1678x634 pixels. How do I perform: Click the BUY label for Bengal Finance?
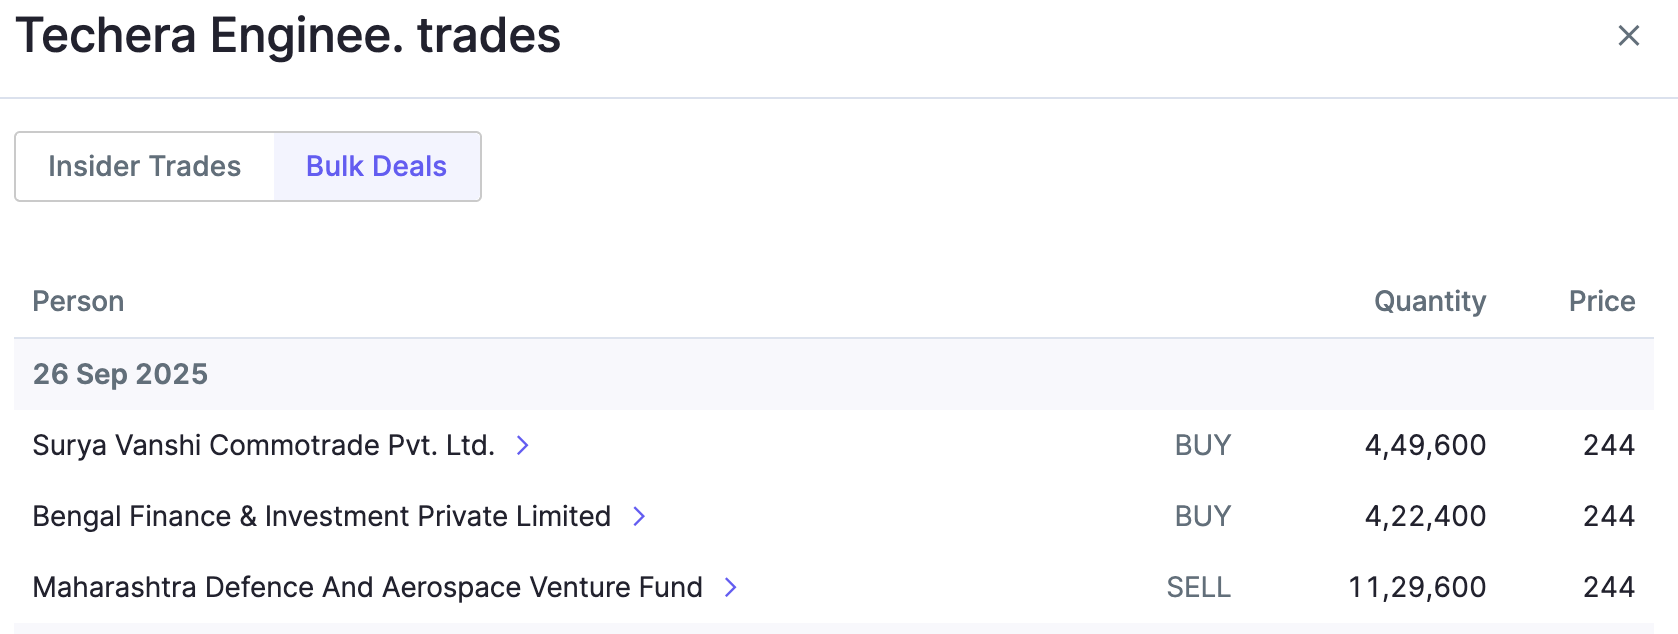pos(1202,516)
